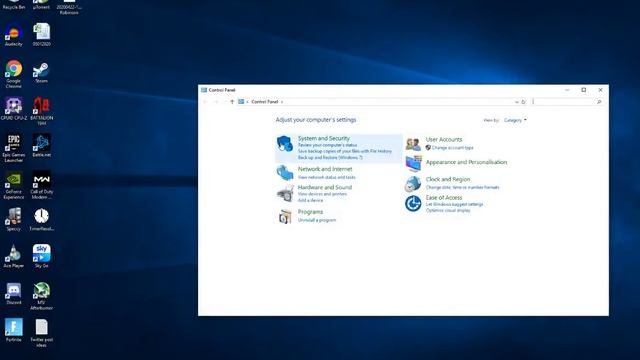This screenshot has height=360, width=640.
Task: Click the search magnifier in Control Panel
Action: pos(599,102)
